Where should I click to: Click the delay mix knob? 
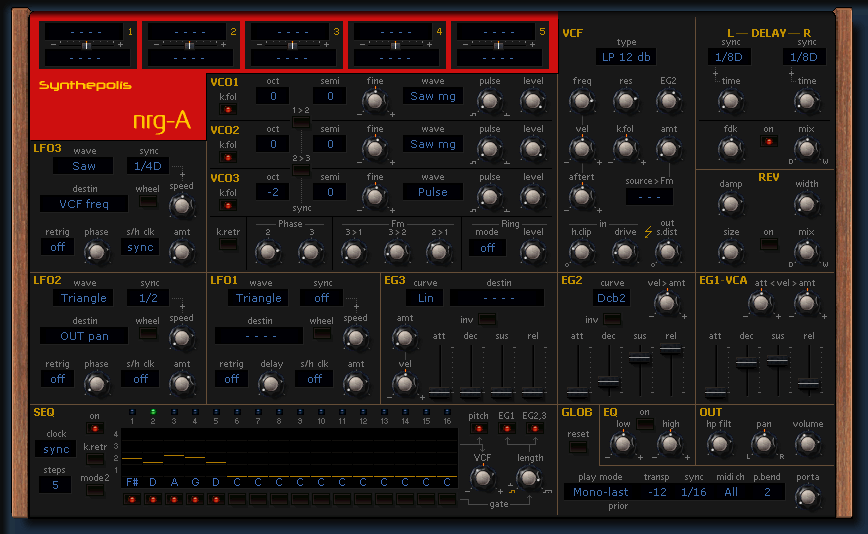[807, 149]
